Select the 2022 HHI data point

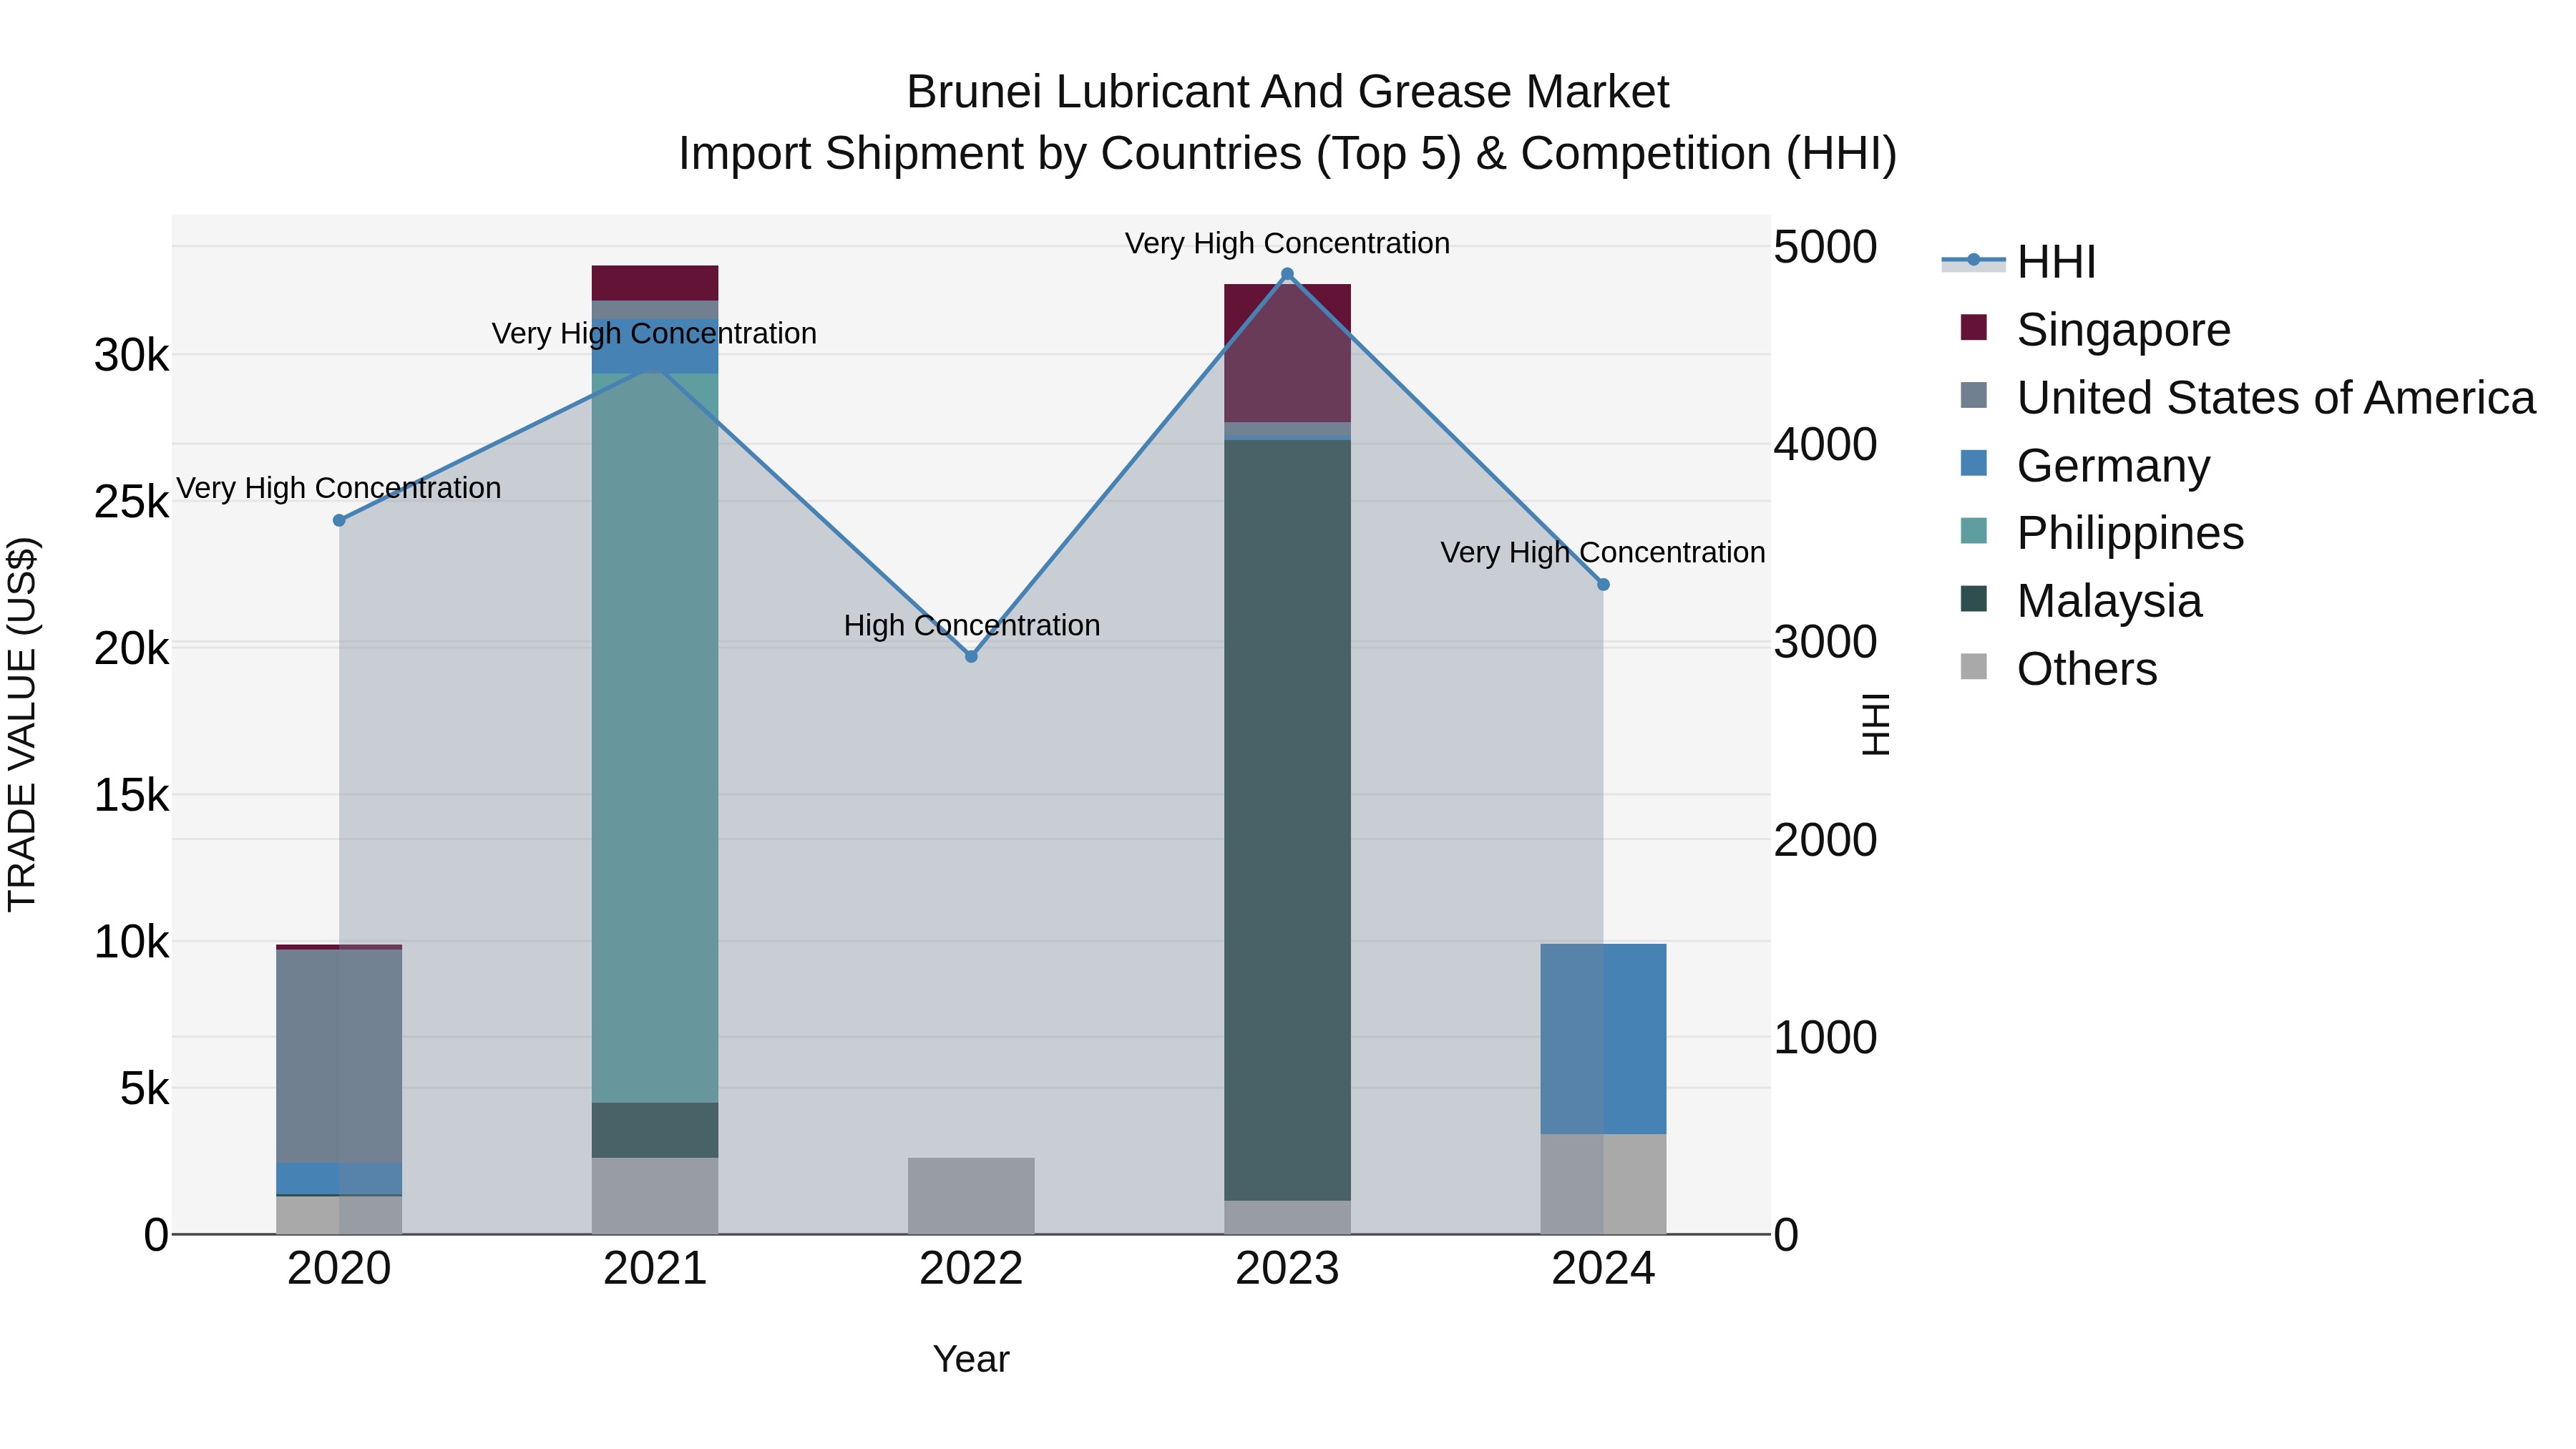coord(971,656)
